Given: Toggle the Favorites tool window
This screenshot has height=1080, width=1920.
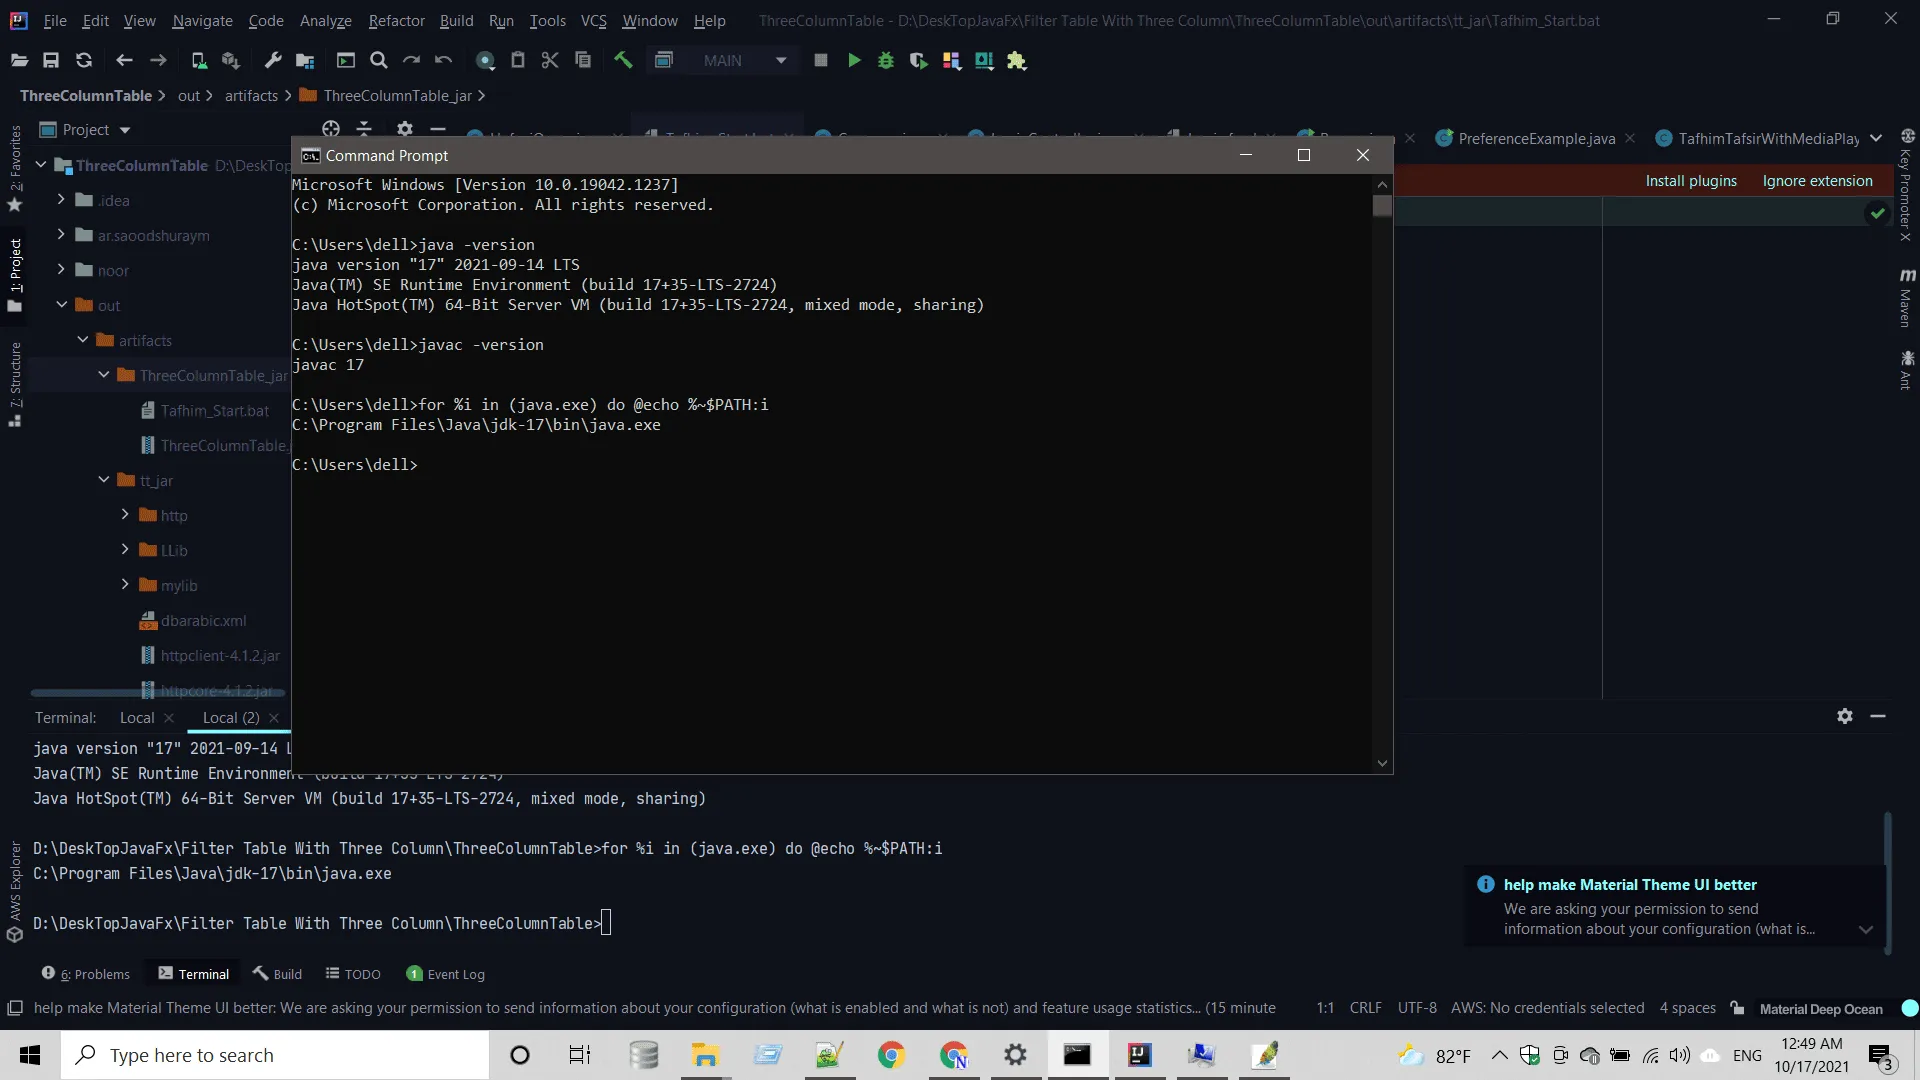Looking at the screenshot, I should (x=15, y=168).
